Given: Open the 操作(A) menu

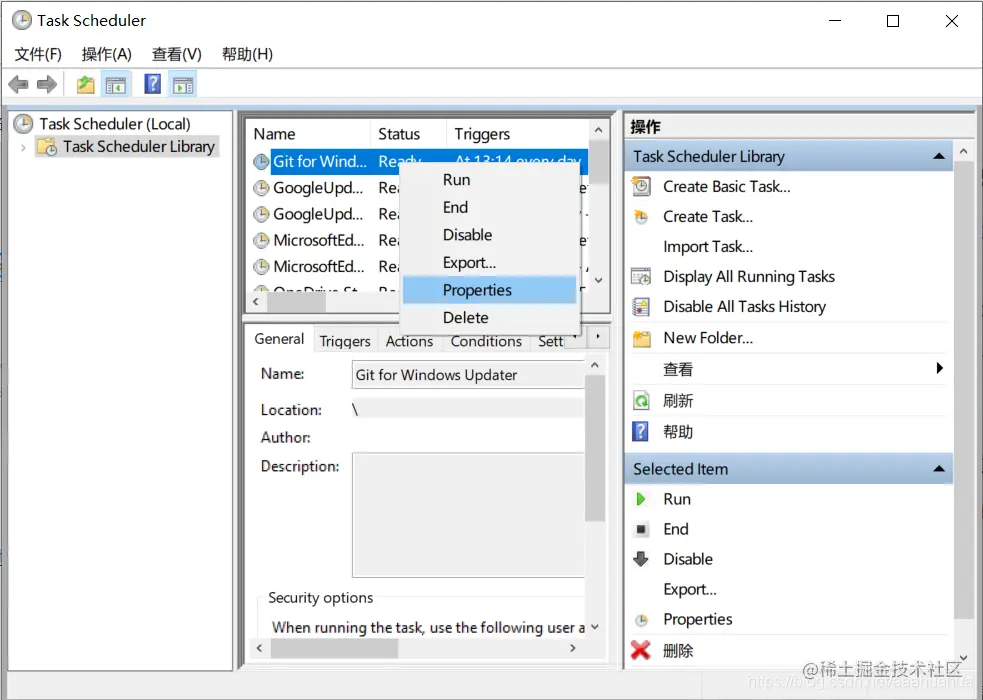Looking at the screenshot, I should point(107,55).
